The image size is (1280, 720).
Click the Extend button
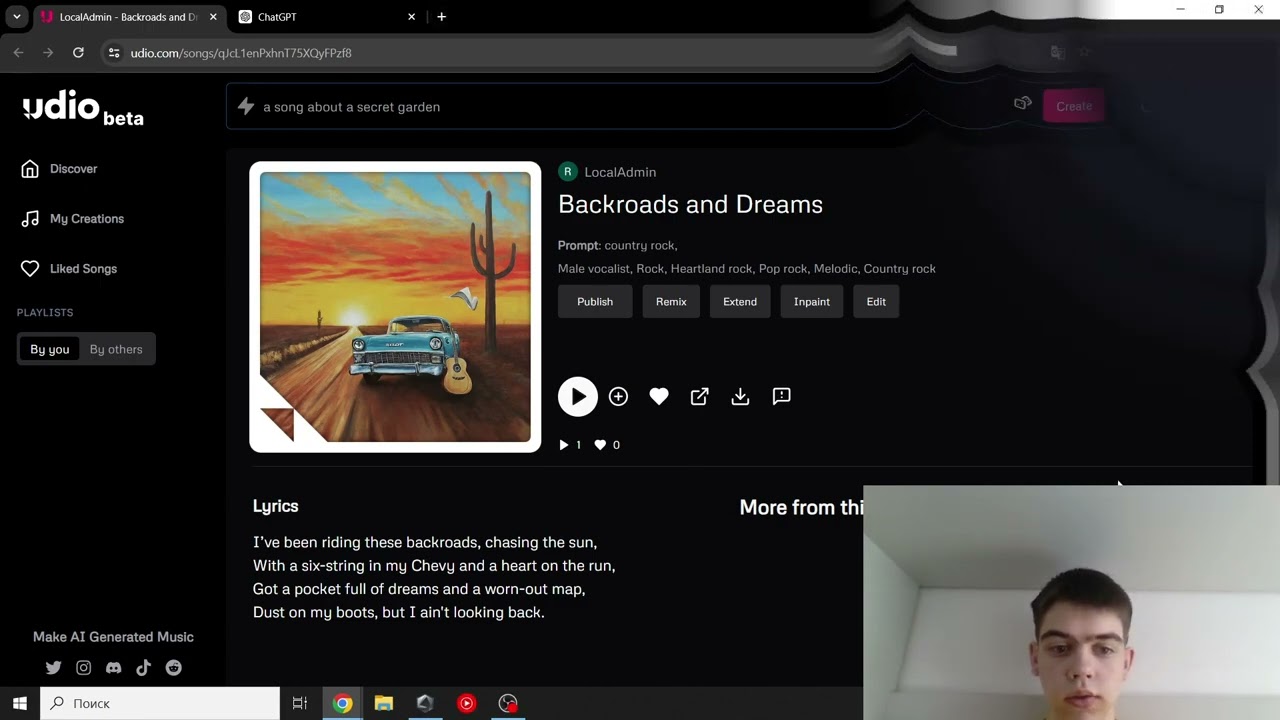[740, 301]
